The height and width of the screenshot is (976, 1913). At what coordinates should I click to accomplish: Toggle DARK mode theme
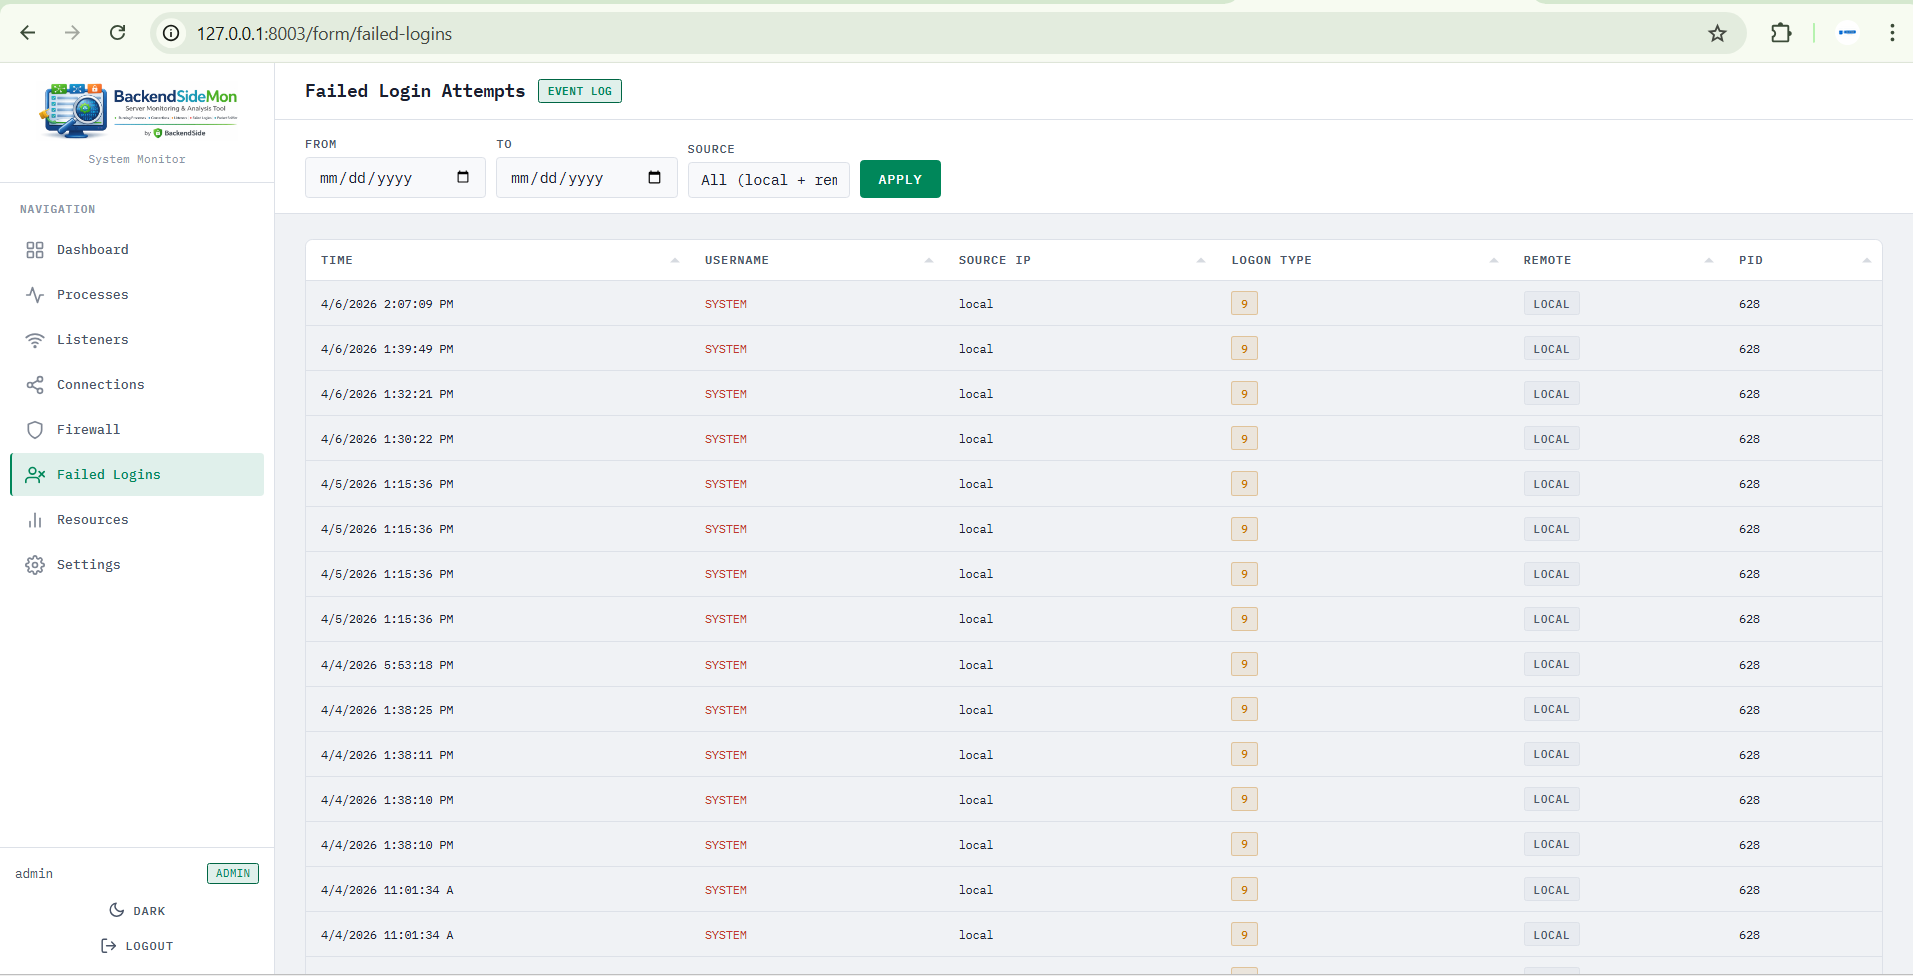137,911
